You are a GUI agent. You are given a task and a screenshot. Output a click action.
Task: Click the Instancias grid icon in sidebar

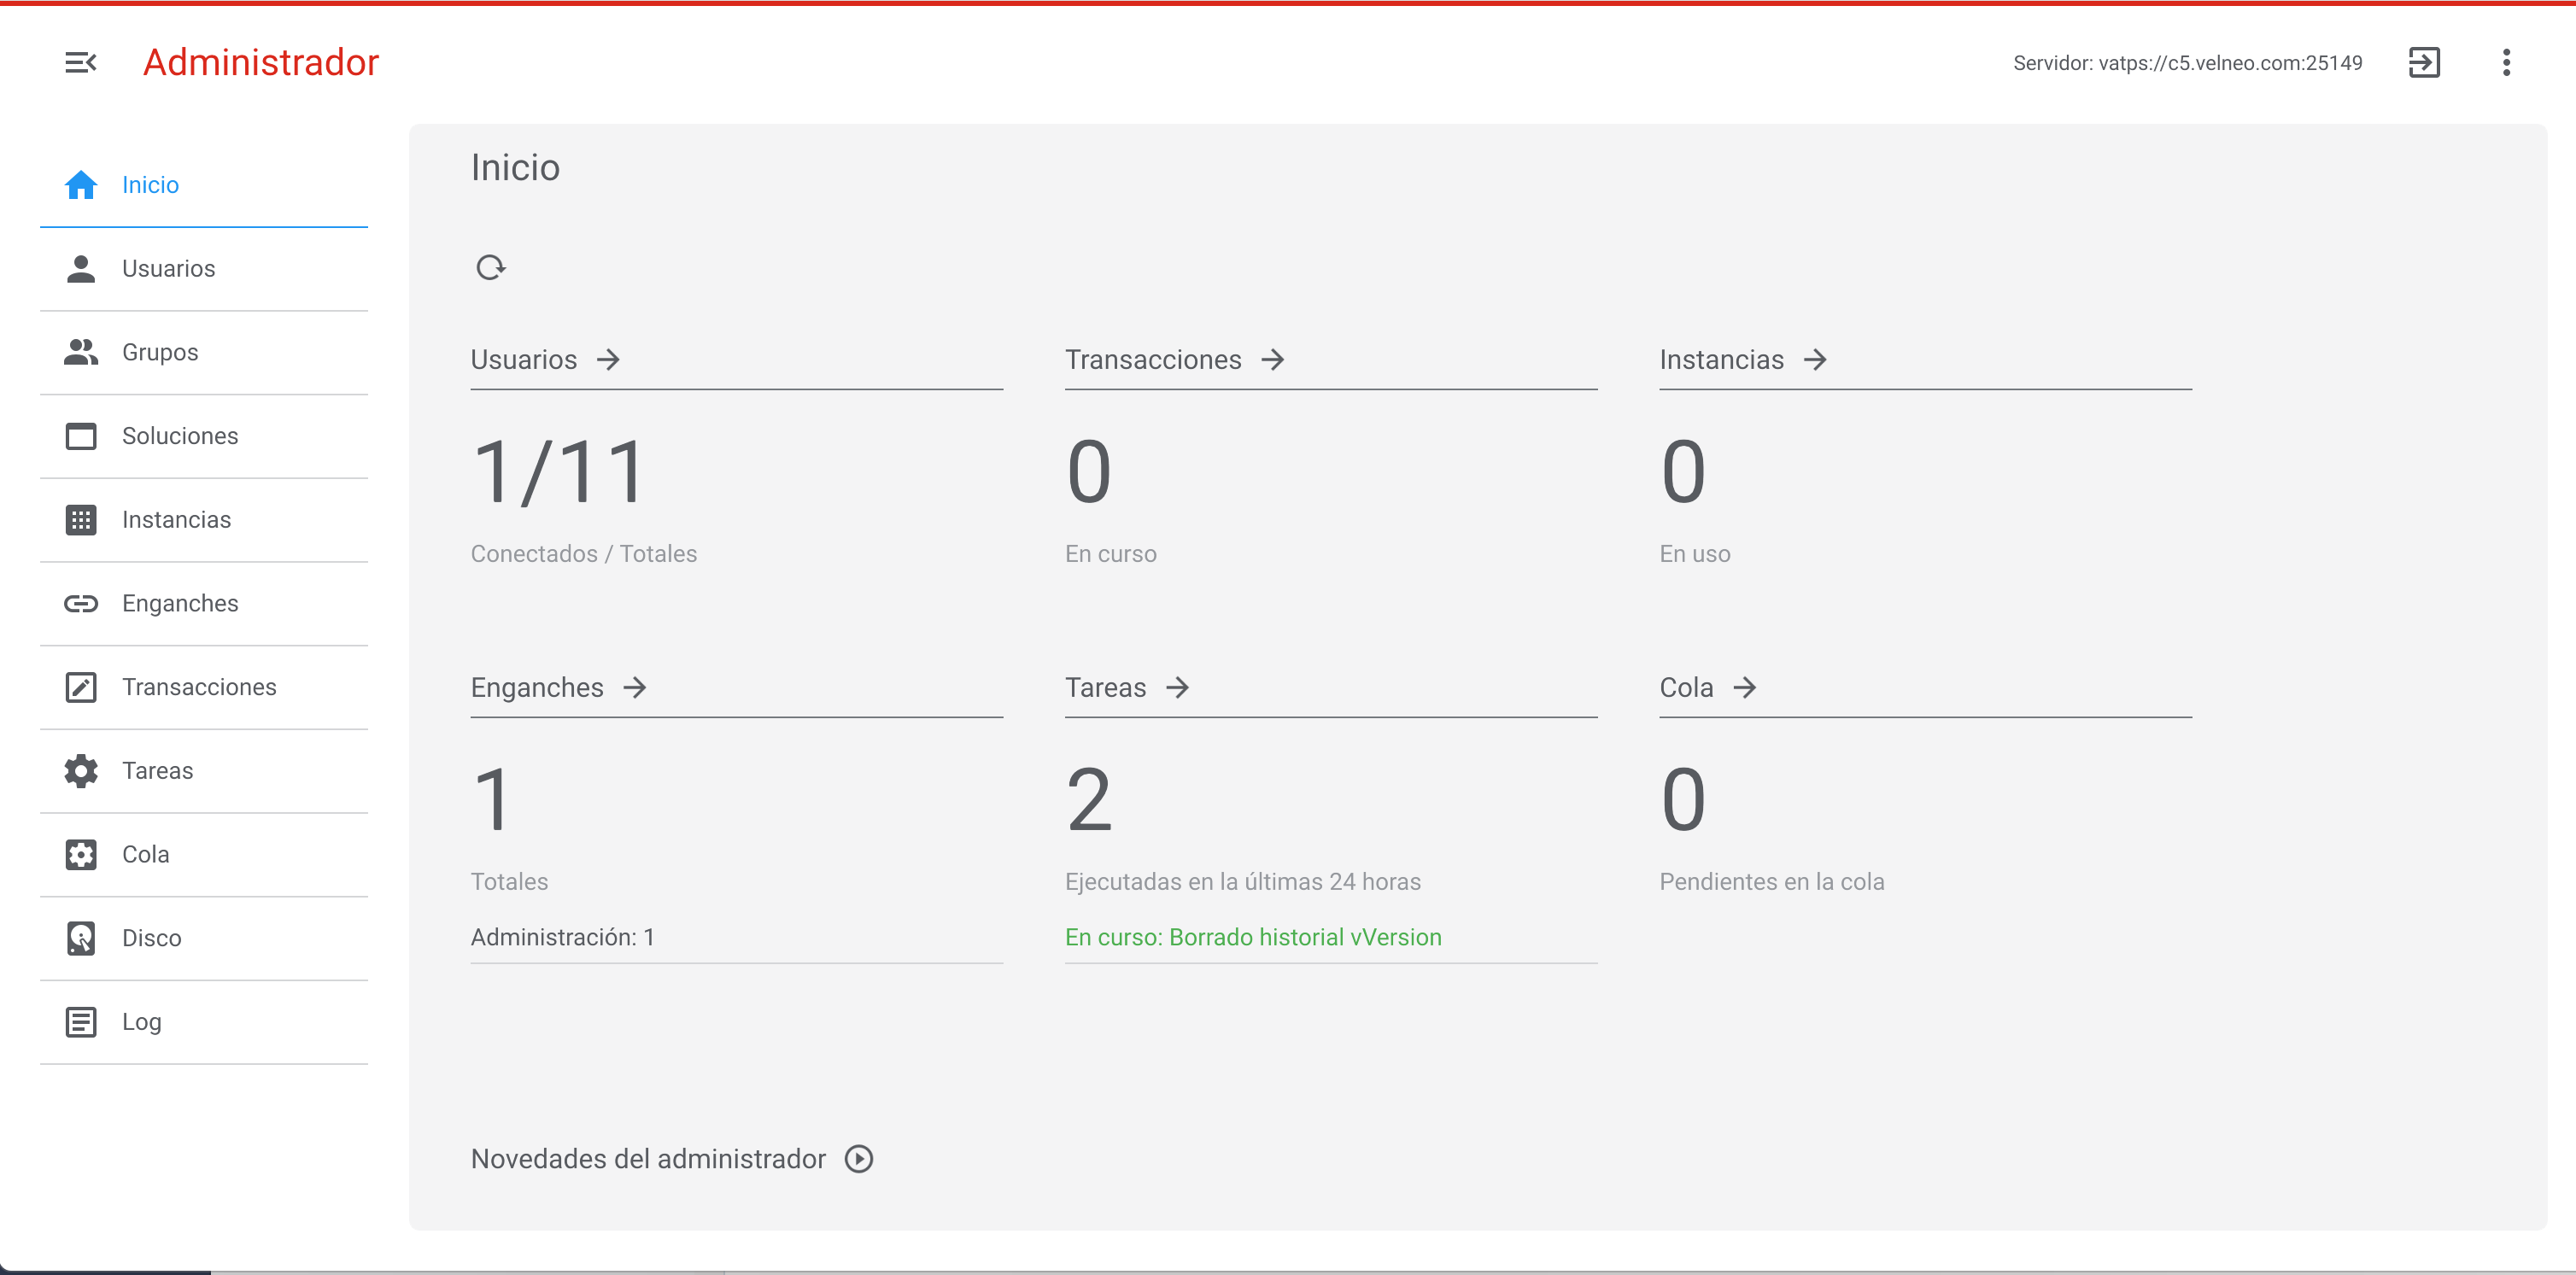coord(81,520)
